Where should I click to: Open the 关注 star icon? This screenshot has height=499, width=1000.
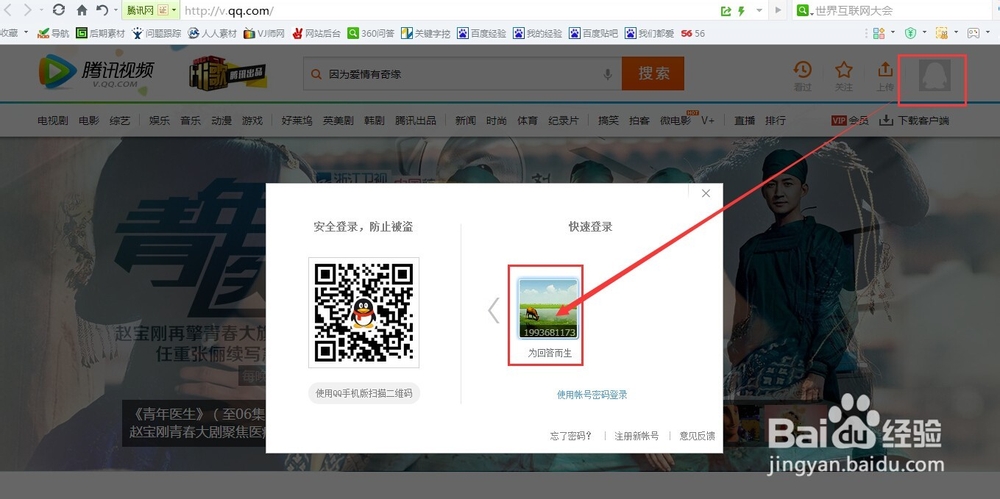[x=844, y=76]
